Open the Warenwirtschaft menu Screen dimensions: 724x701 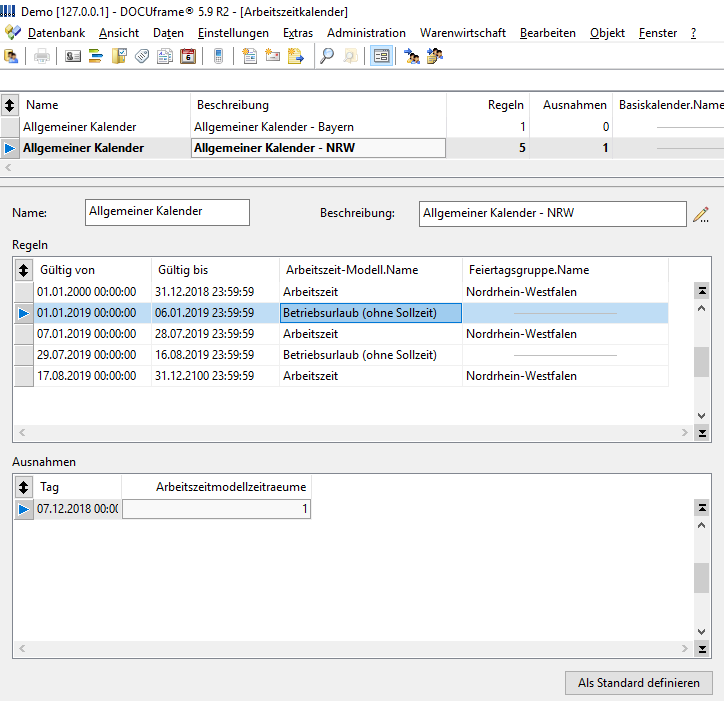click(463, 33)
